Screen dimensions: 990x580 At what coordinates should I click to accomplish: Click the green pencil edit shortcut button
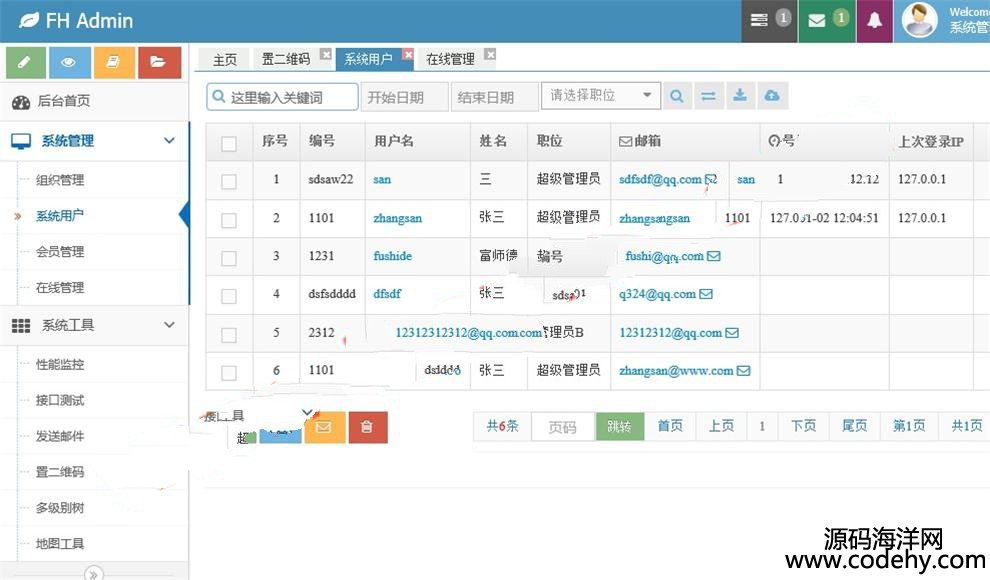click(x=25, y=62)
